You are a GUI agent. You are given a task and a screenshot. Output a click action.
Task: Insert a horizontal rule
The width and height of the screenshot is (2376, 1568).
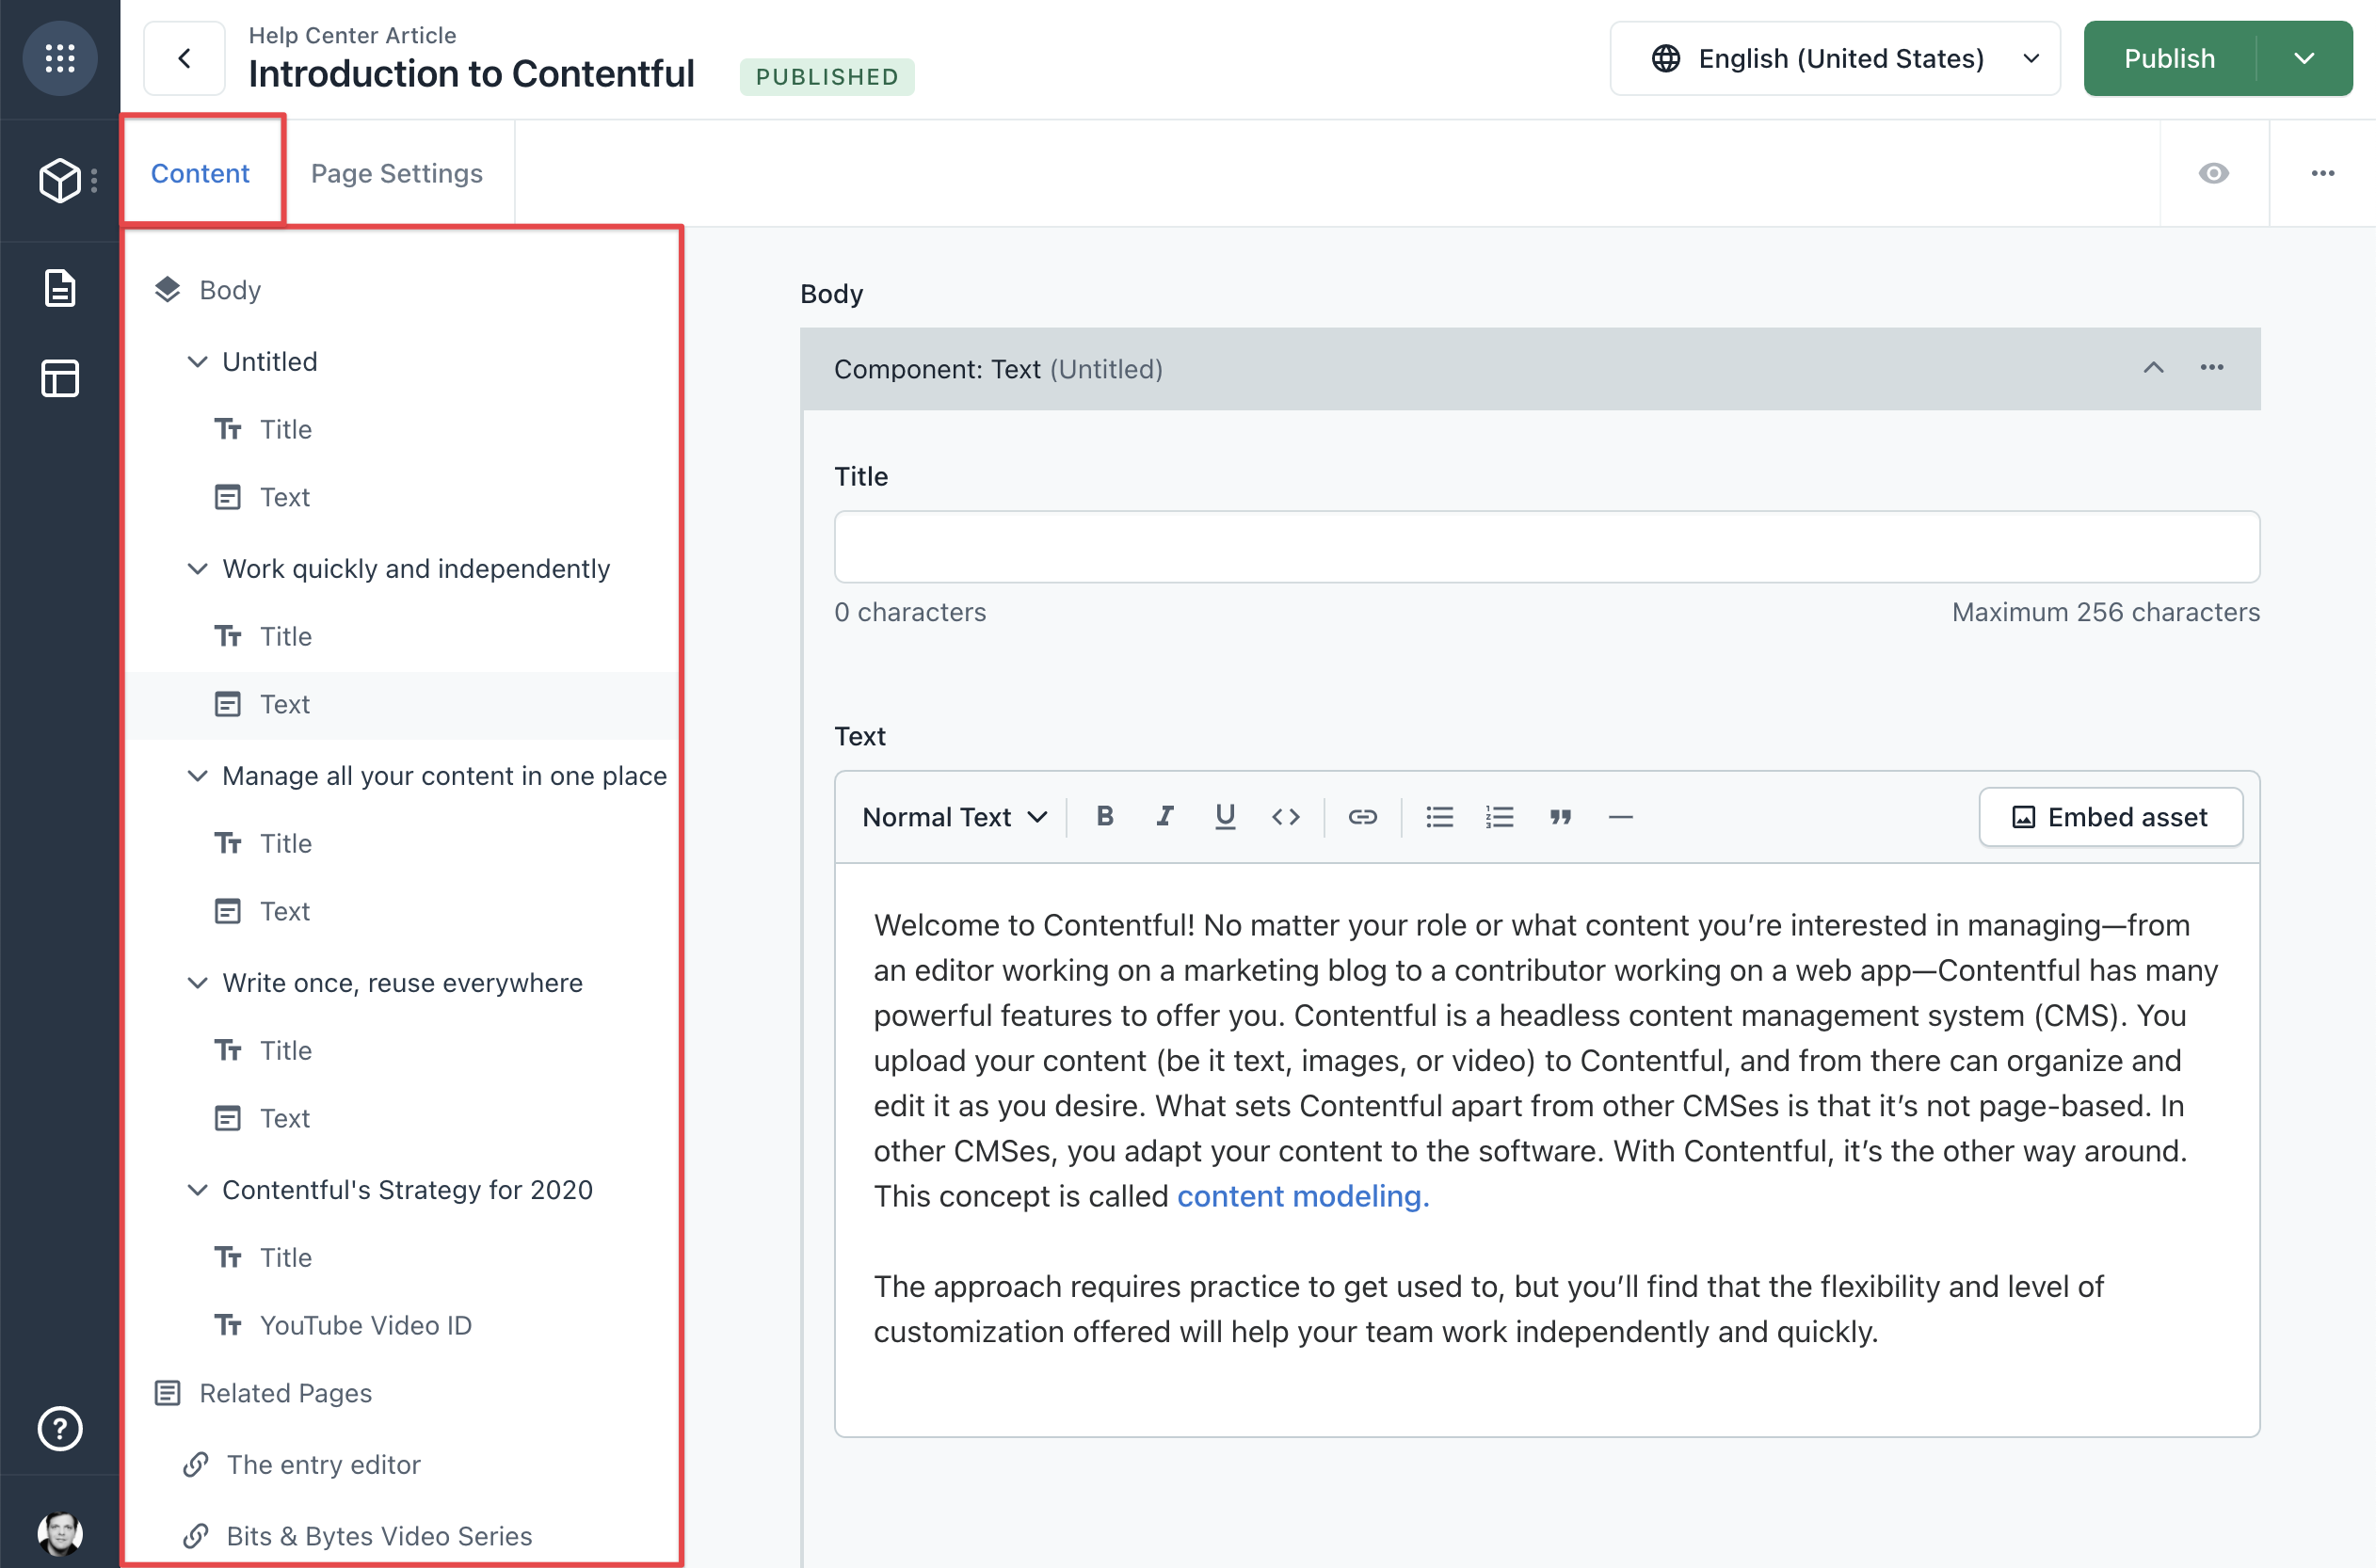point(1620,816)
